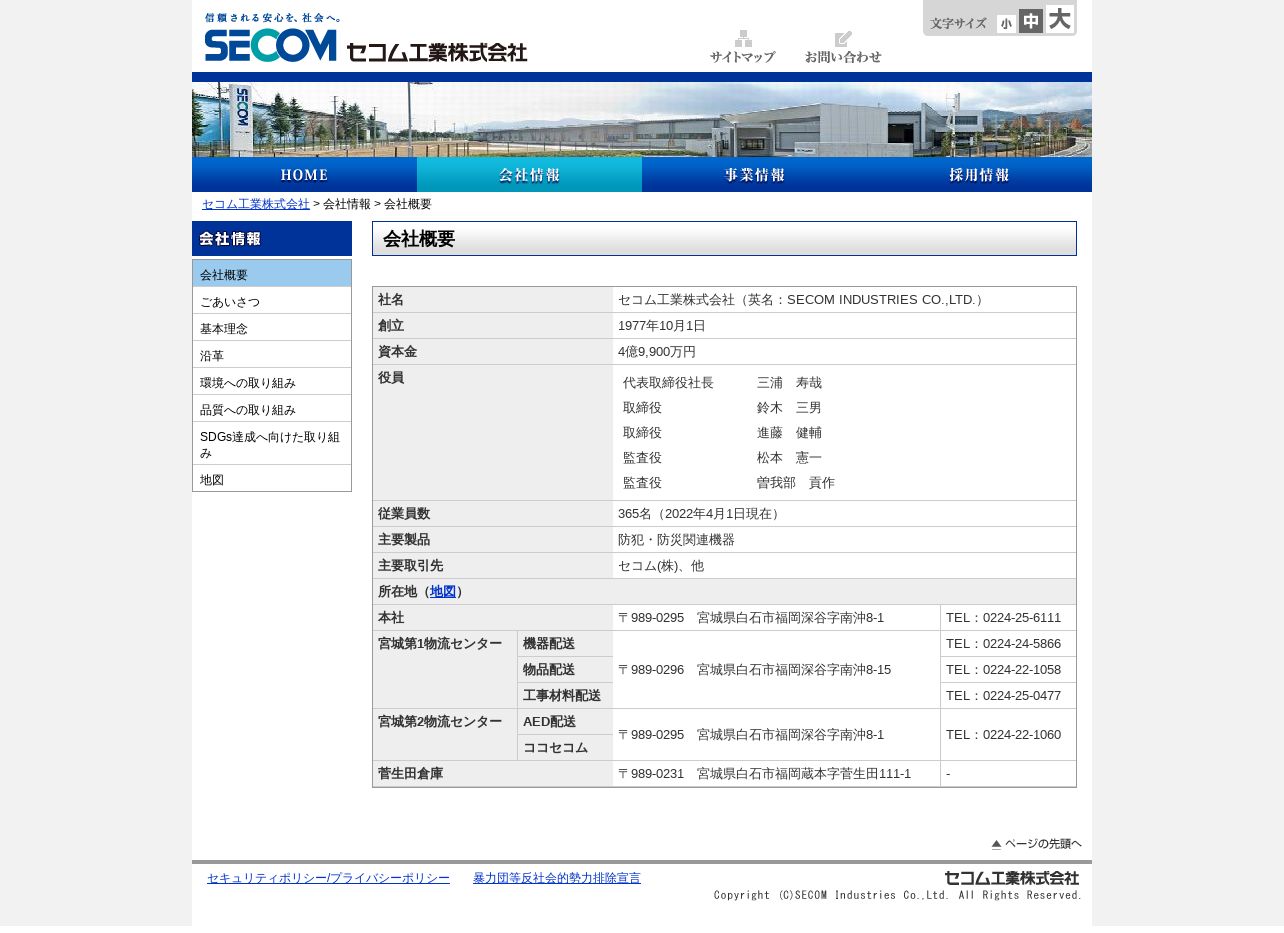1284x933 pixels.
Task: Open 暴力団等反社会的勢力排除宣言 footer link
Action: click(557, 878)
